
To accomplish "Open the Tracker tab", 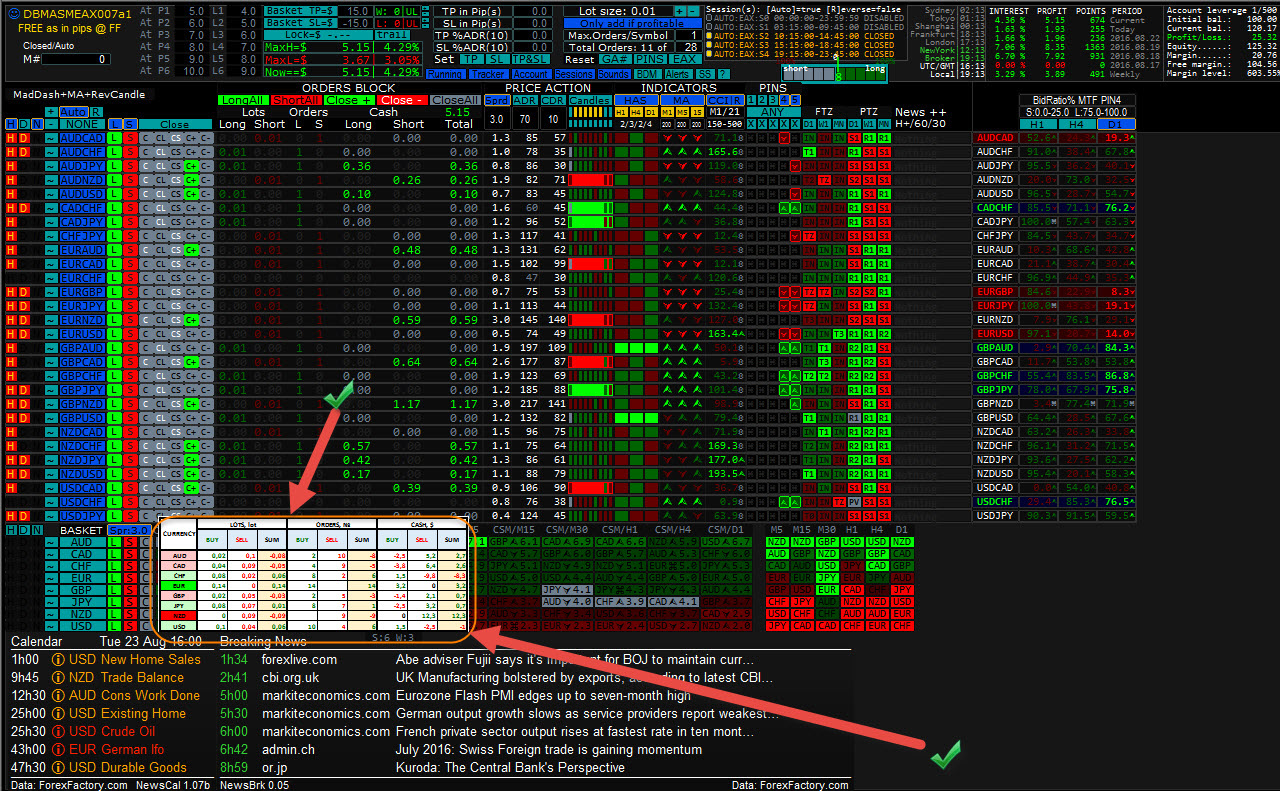I will [x=488, y=74].
